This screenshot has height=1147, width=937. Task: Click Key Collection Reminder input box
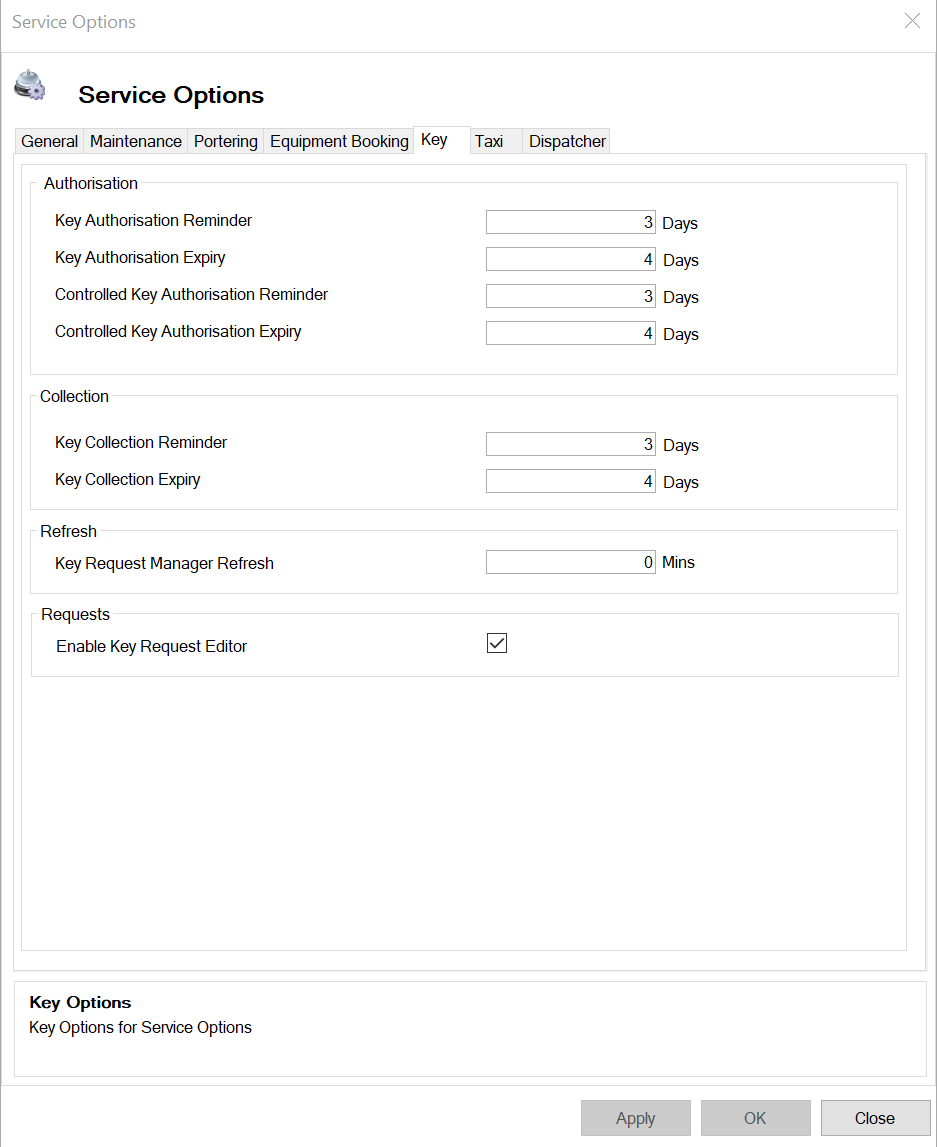tap(570, 444)
